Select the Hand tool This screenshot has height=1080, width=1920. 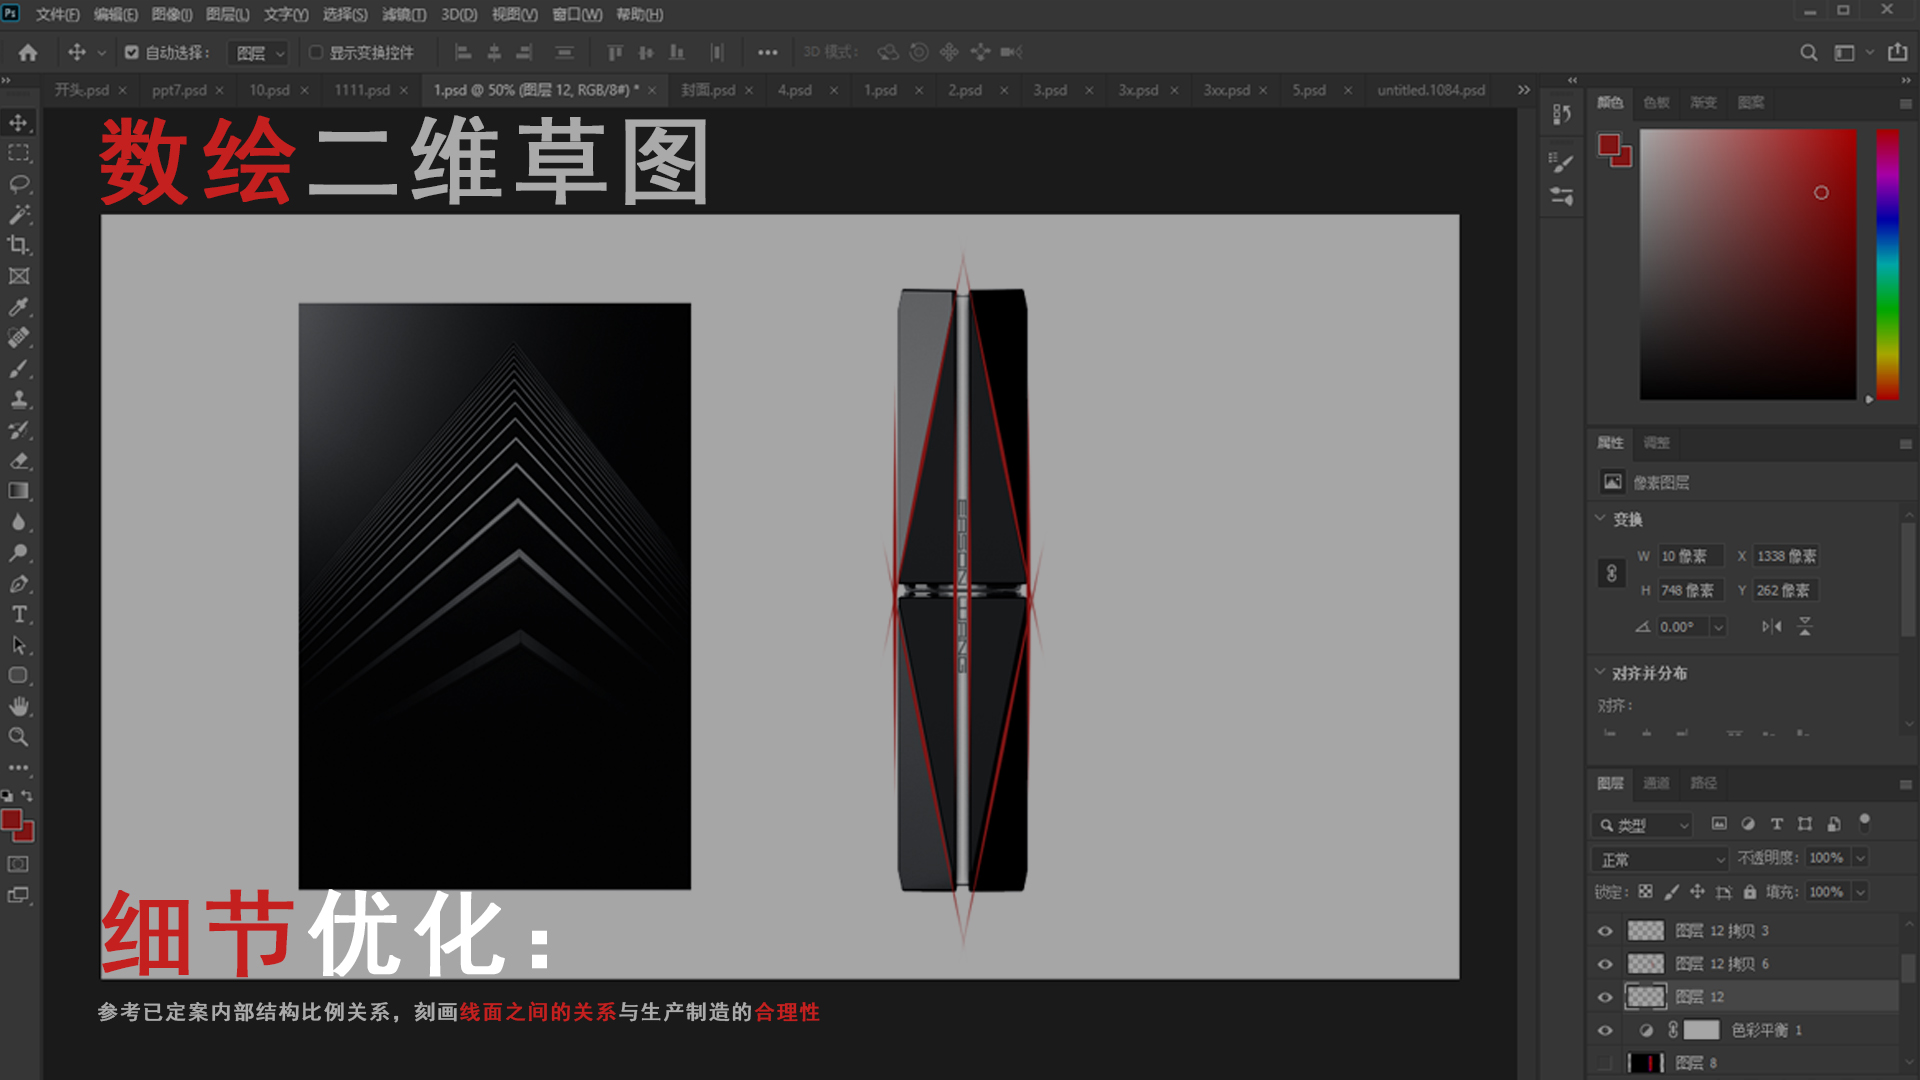coord(20,706)
